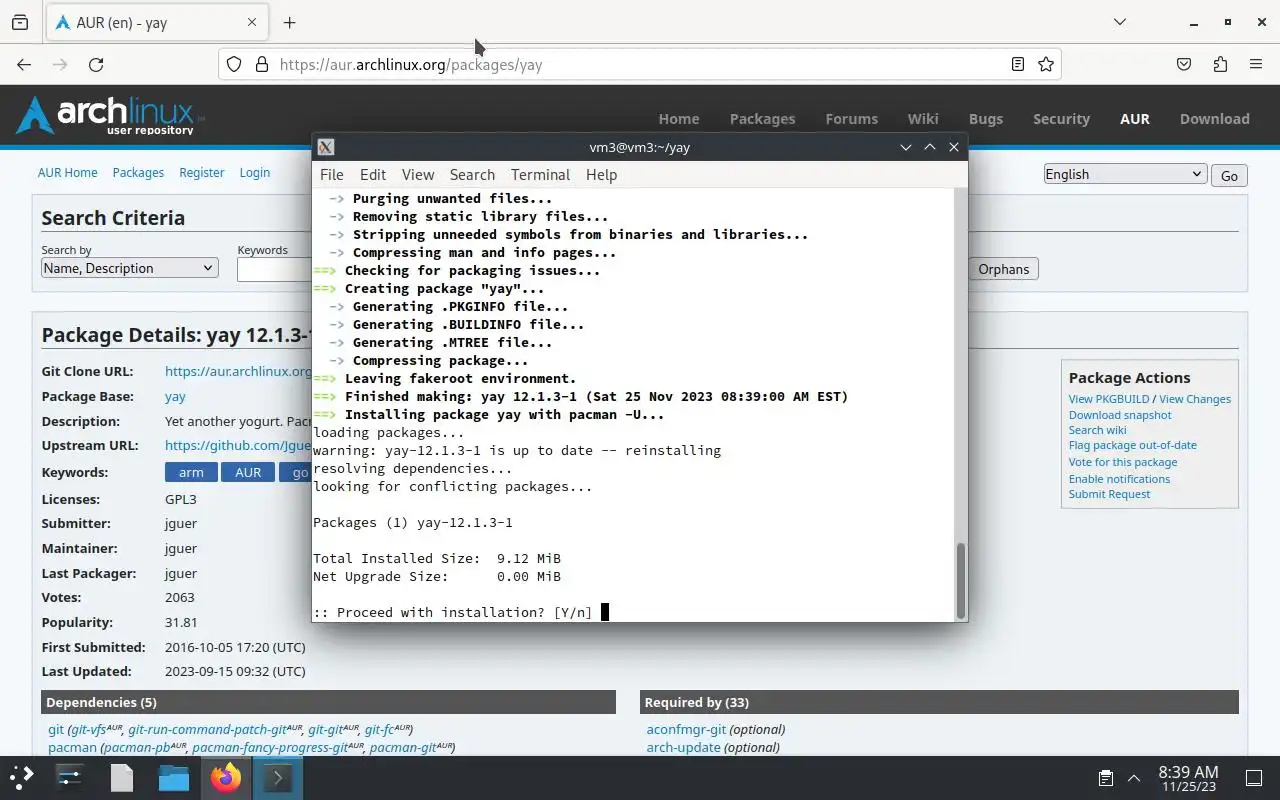The width and height of the screenshot is (1280, 800).
Task: Toggle reader view in address bar
Action: tap(1018, 64)
